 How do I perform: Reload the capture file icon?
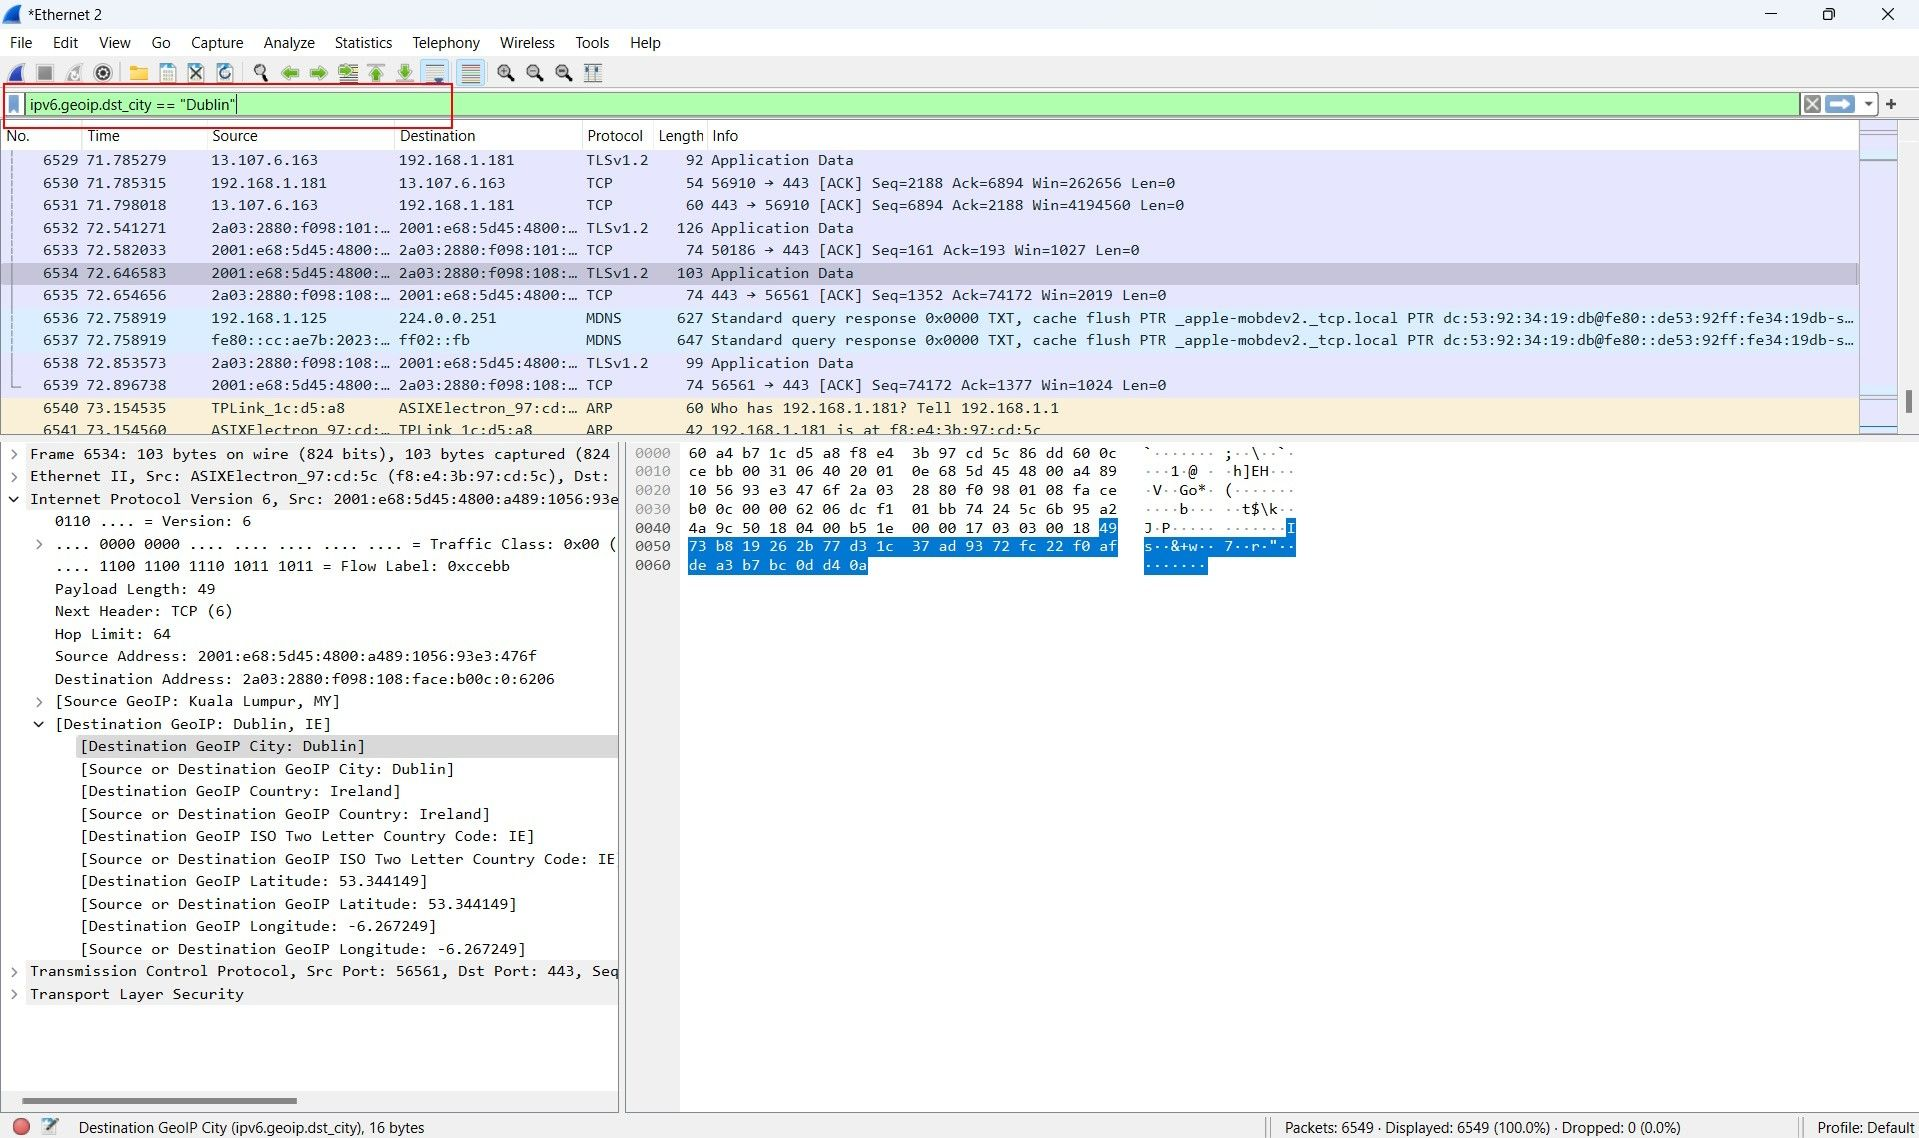click(225, 73)
